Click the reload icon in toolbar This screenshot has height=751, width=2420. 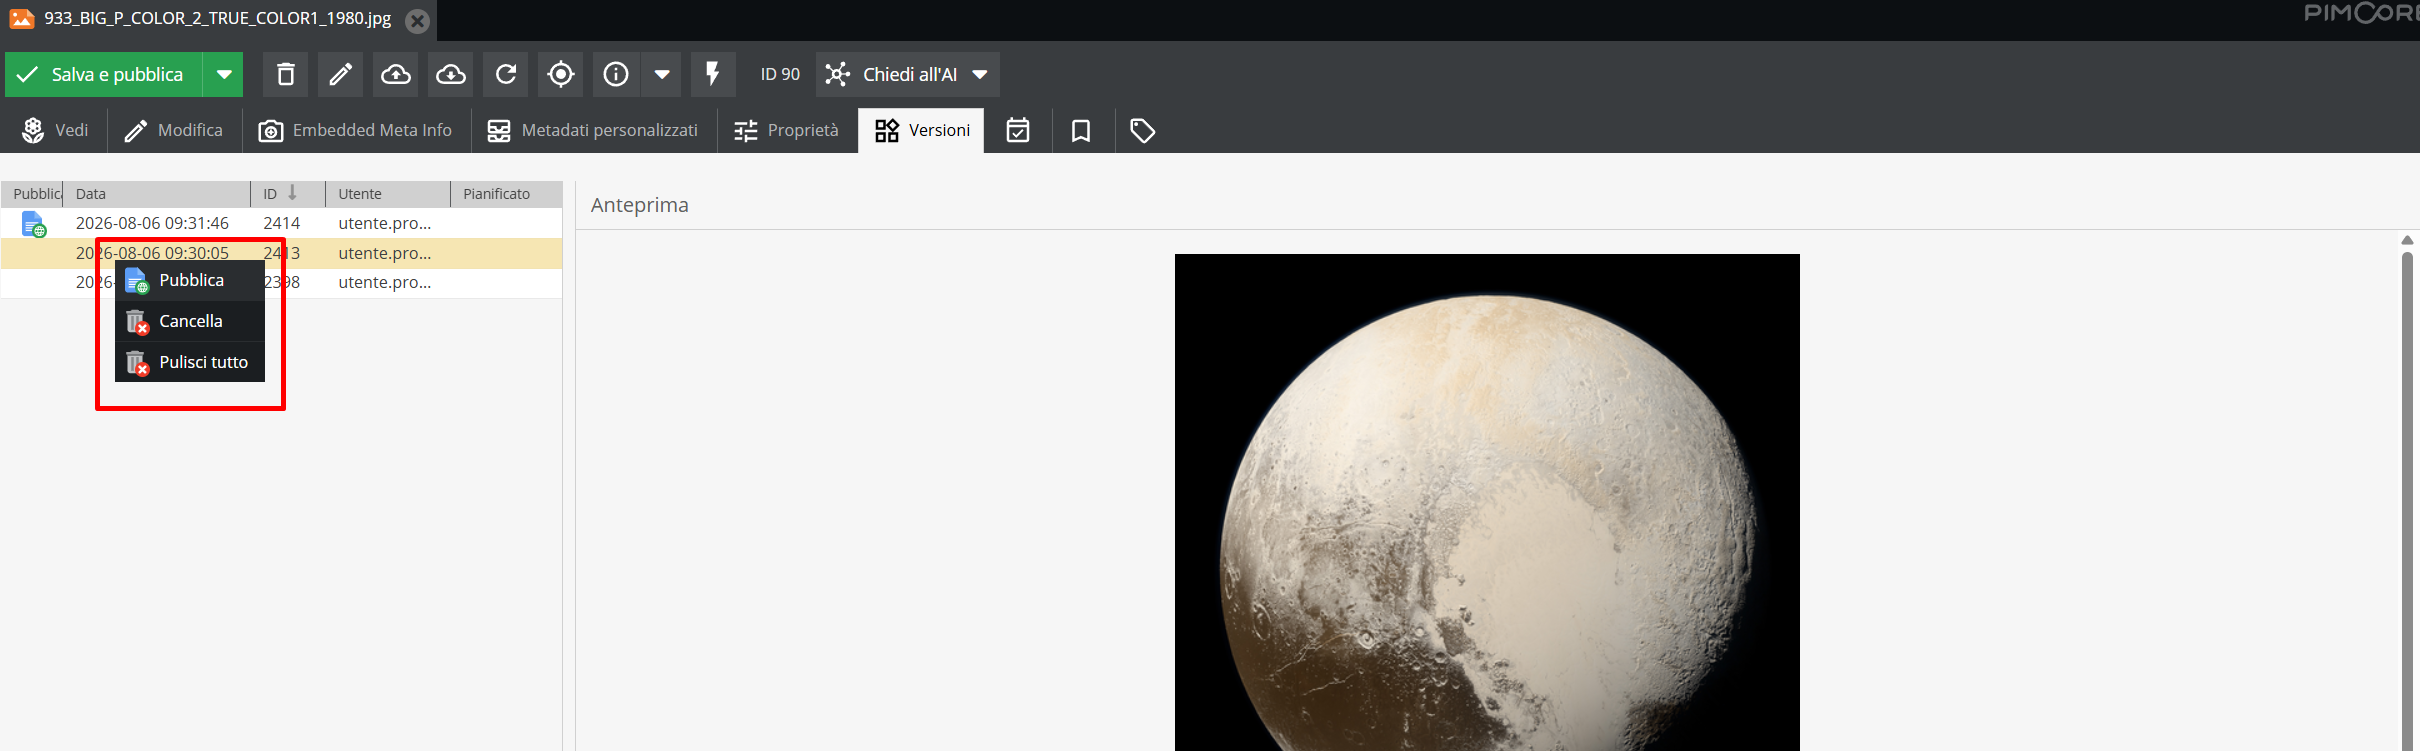point(506,74)
